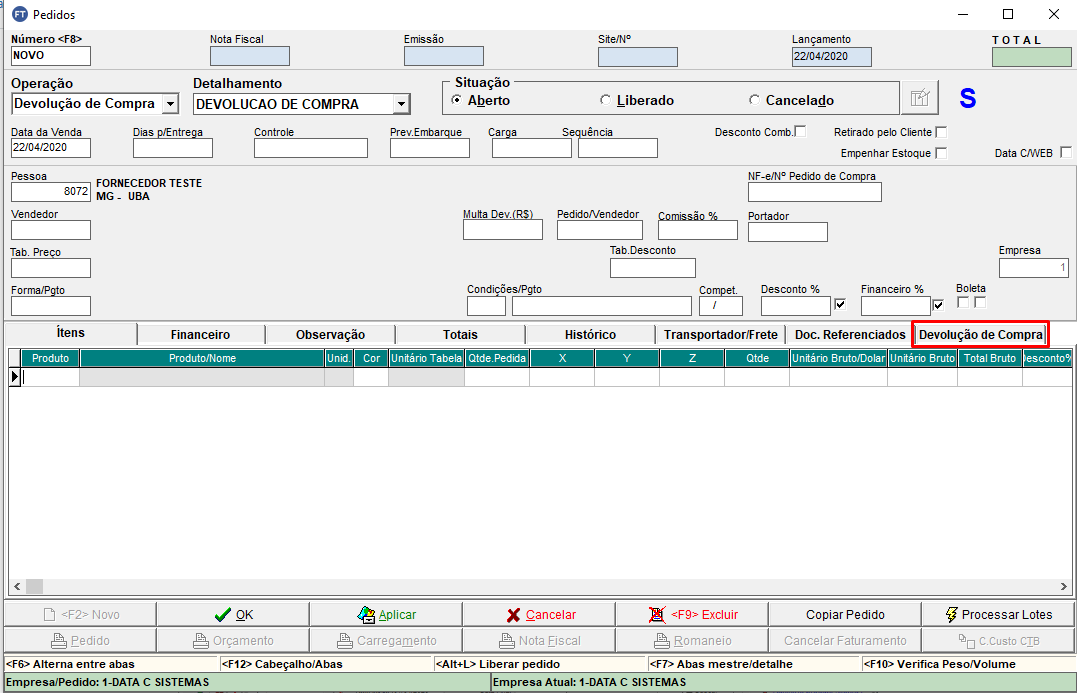Click the blue S indicator
The width and height of the screenshot is (1077, 693).
tap(967, 99)
